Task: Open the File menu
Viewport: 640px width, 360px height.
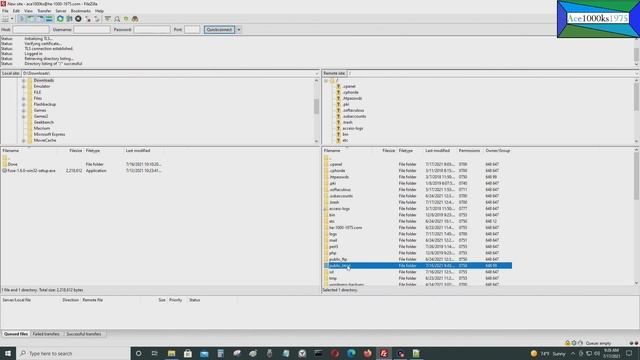Action: point(5,11)
